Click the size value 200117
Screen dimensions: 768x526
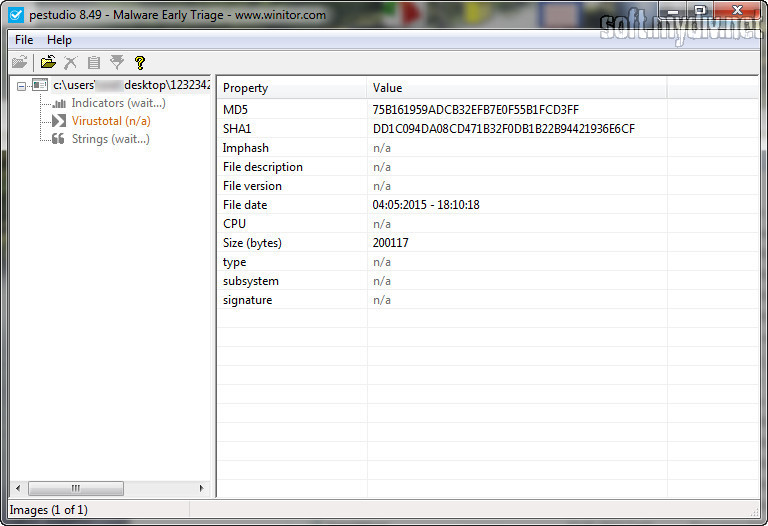pyautogui.click(x=390, y=243)
